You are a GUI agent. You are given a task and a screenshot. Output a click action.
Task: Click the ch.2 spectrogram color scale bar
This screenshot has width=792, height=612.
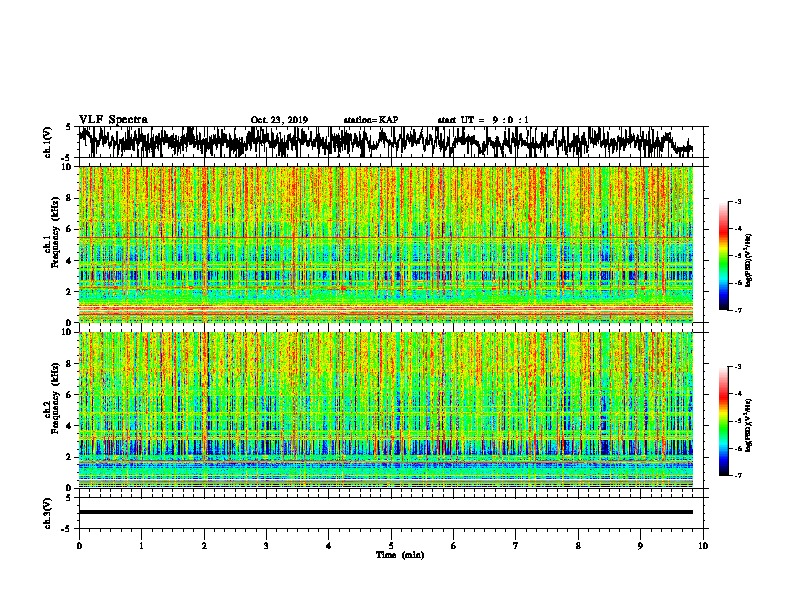[723, 421]
